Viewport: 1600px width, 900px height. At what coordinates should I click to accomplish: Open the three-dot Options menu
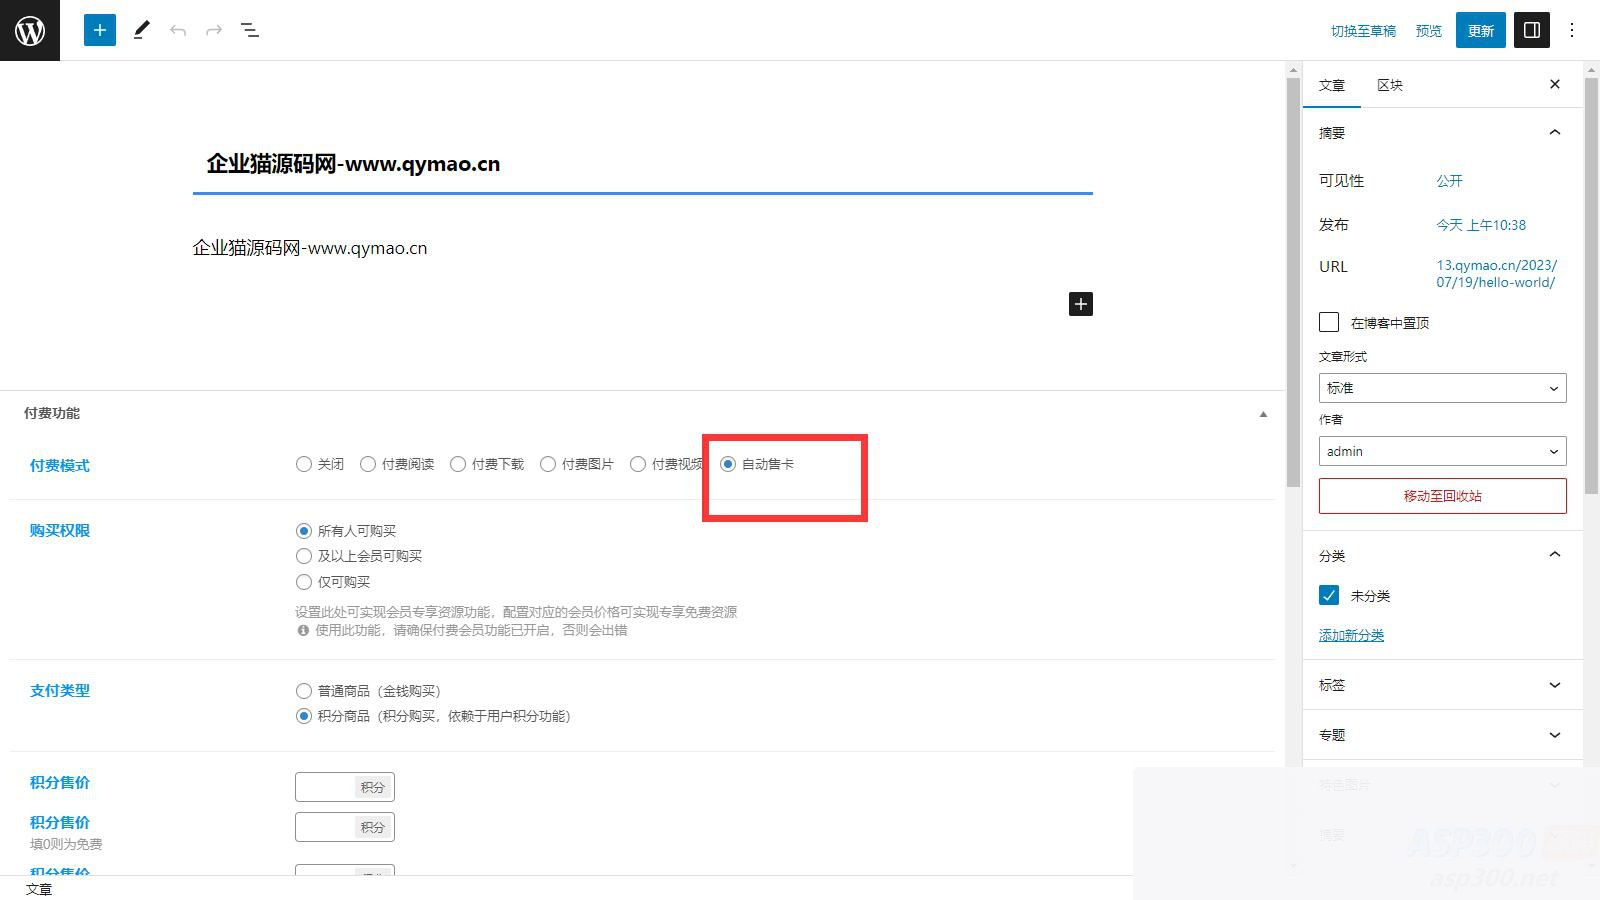[x=1571, y=30]
